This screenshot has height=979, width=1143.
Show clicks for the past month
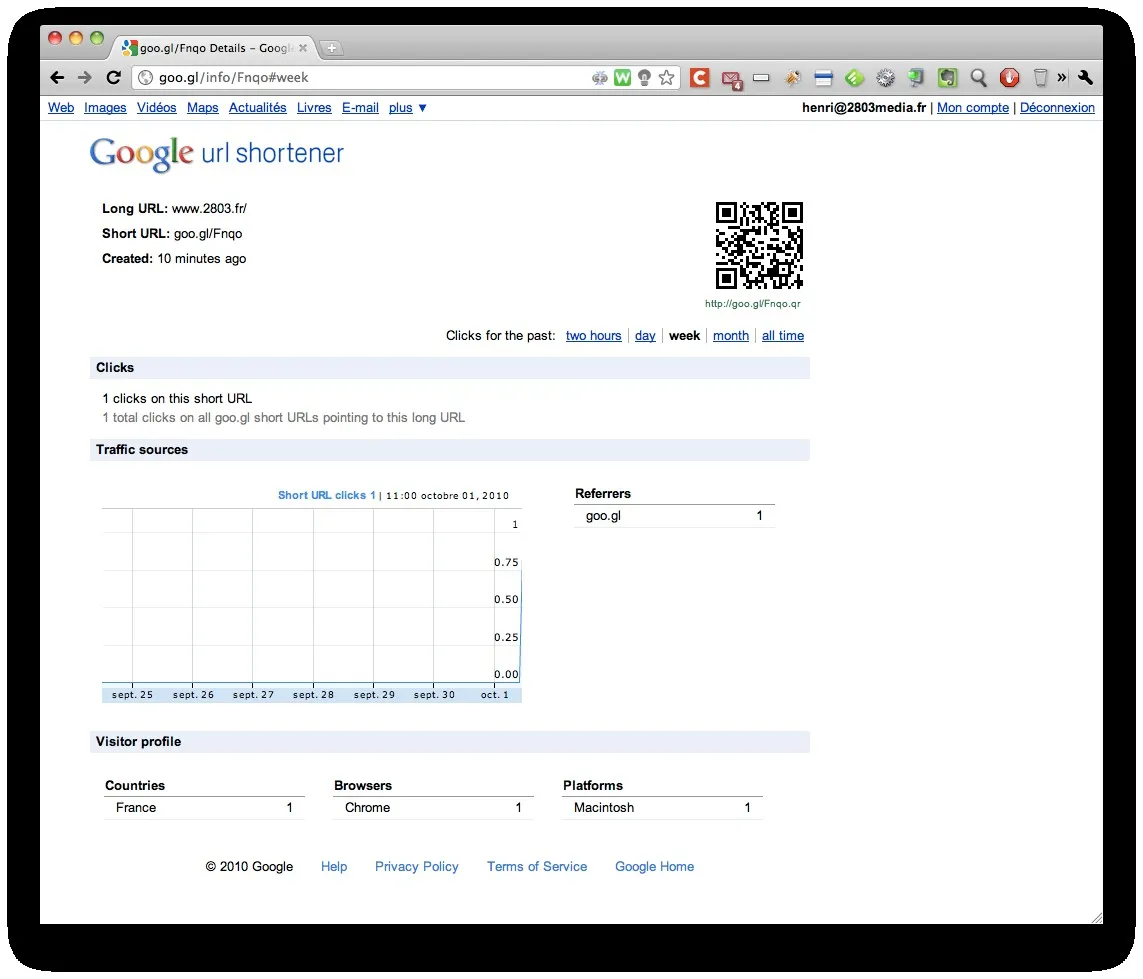point(730,335)
